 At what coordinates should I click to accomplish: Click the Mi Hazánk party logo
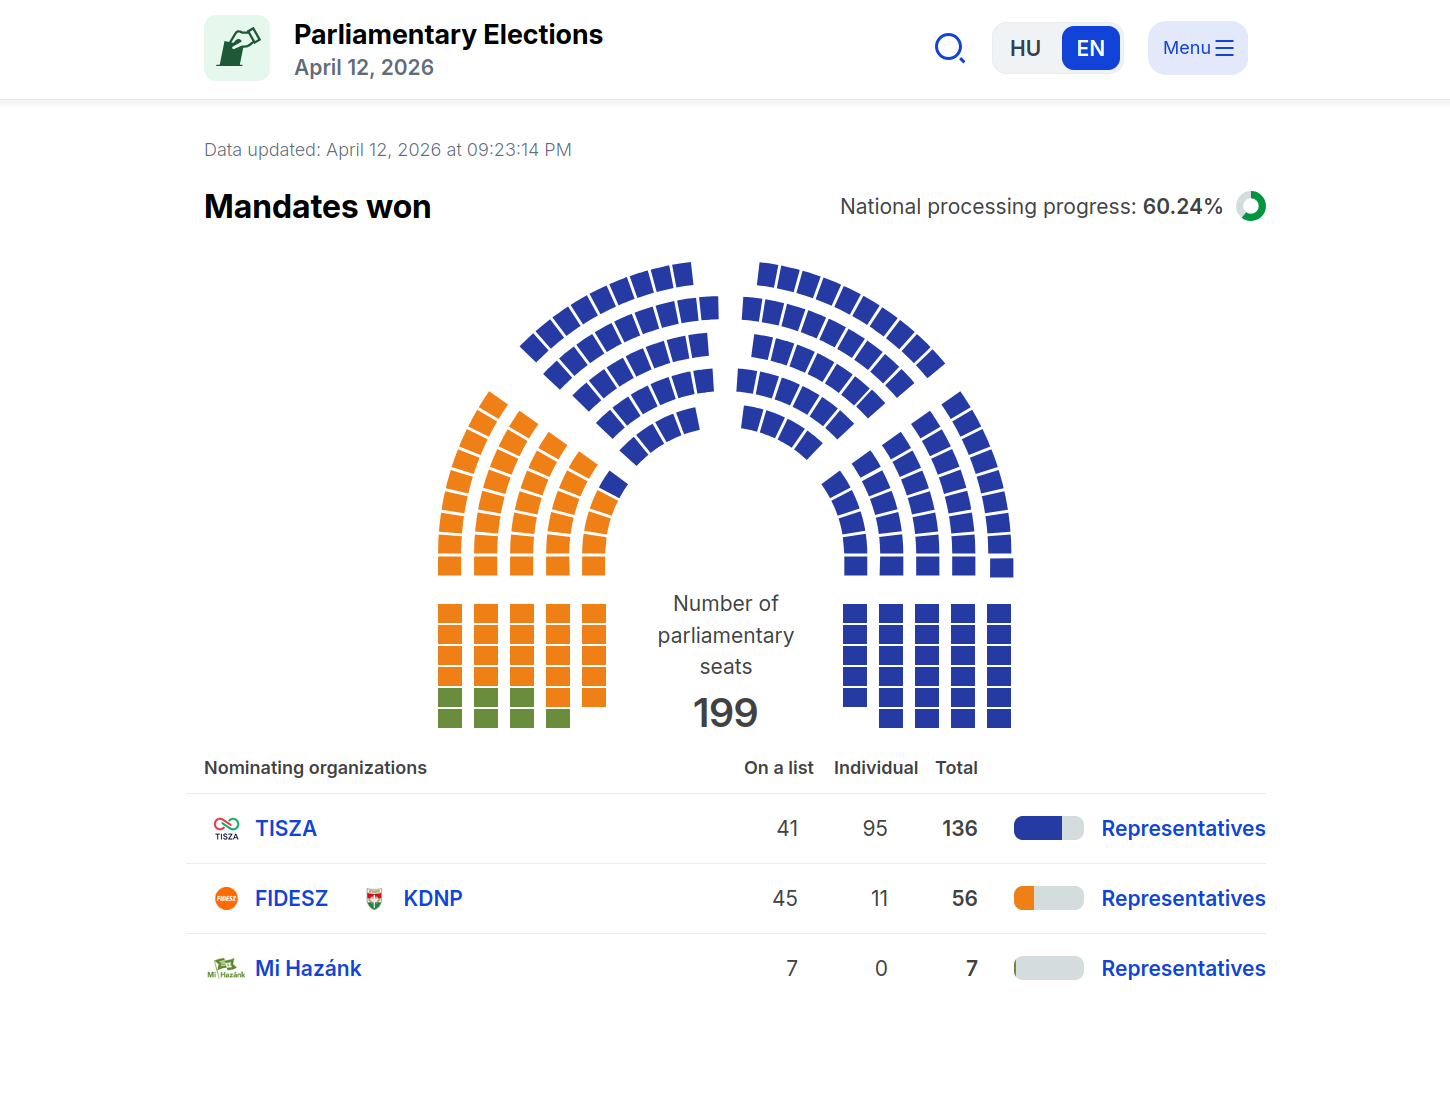point(226,968)
